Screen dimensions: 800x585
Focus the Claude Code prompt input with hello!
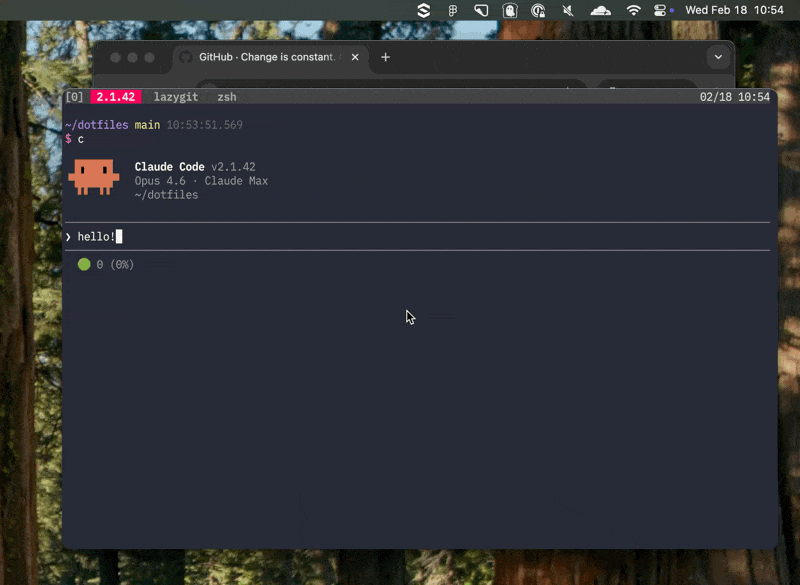(417, 237)
